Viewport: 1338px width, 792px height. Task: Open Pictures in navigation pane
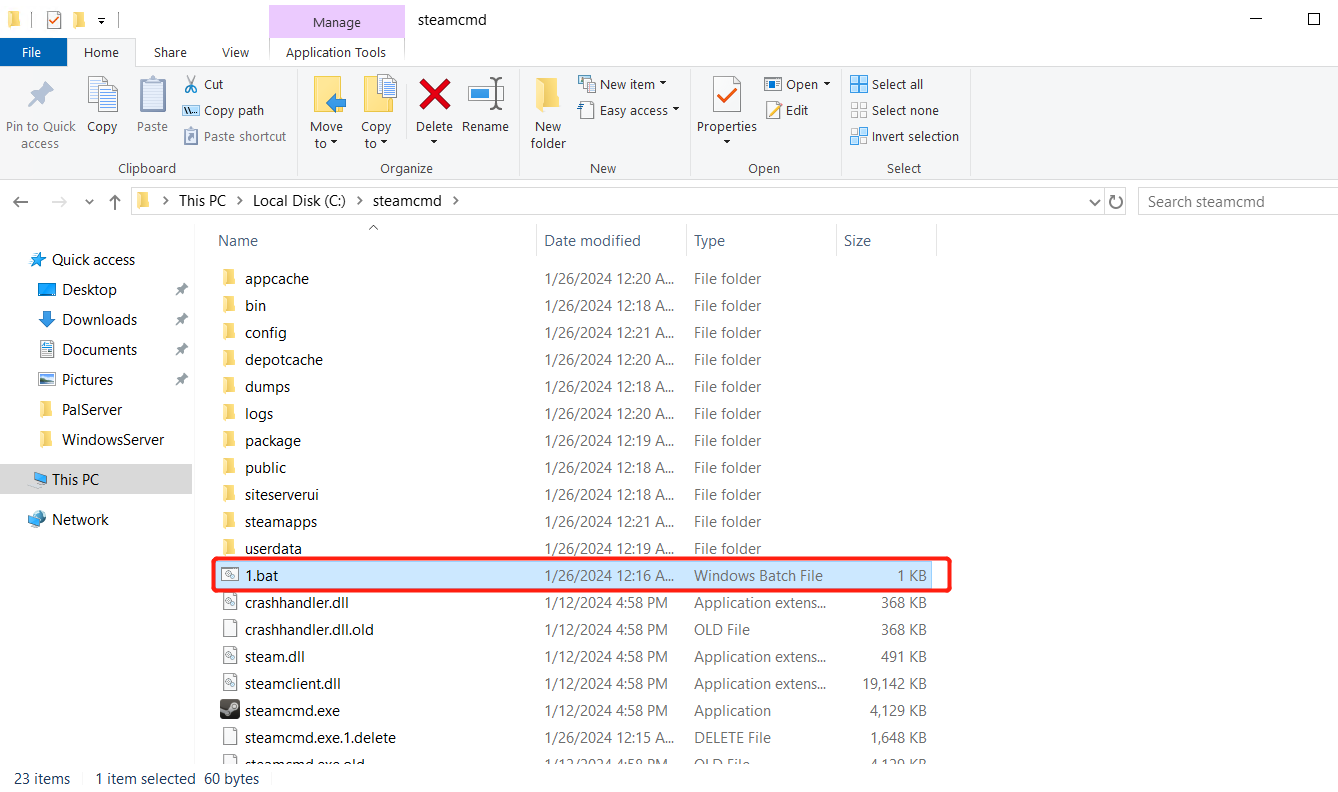(x=87, y=379)
